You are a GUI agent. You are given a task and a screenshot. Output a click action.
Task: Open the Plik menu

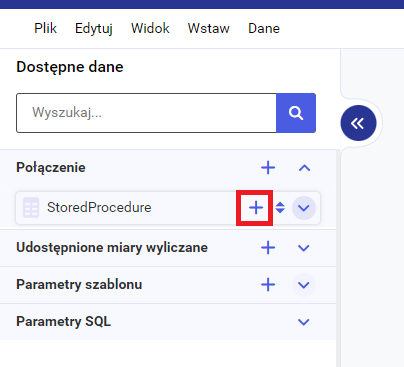coord(45,28)
